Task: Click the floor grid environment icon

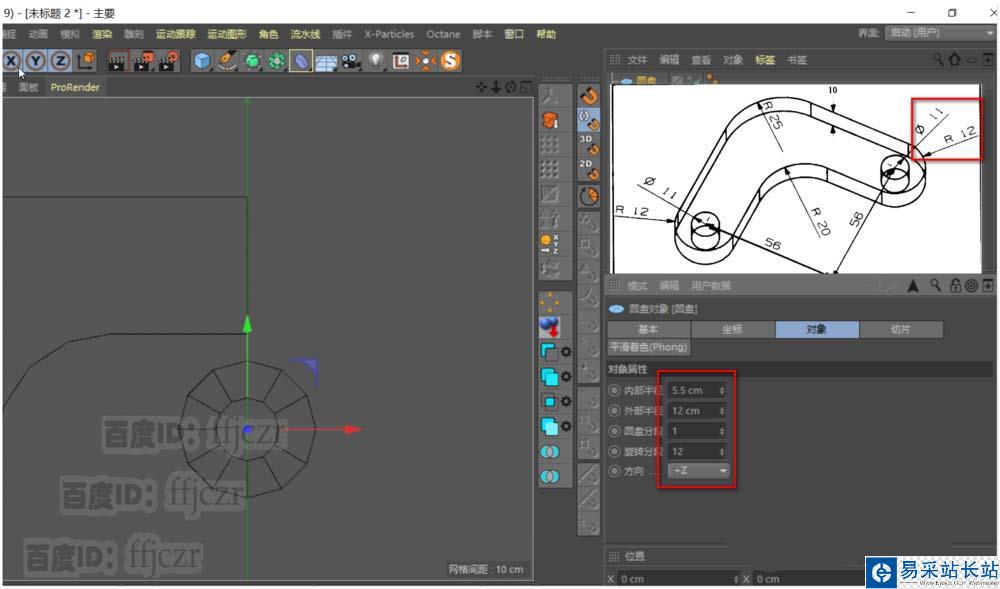Action: coord(326,61)
